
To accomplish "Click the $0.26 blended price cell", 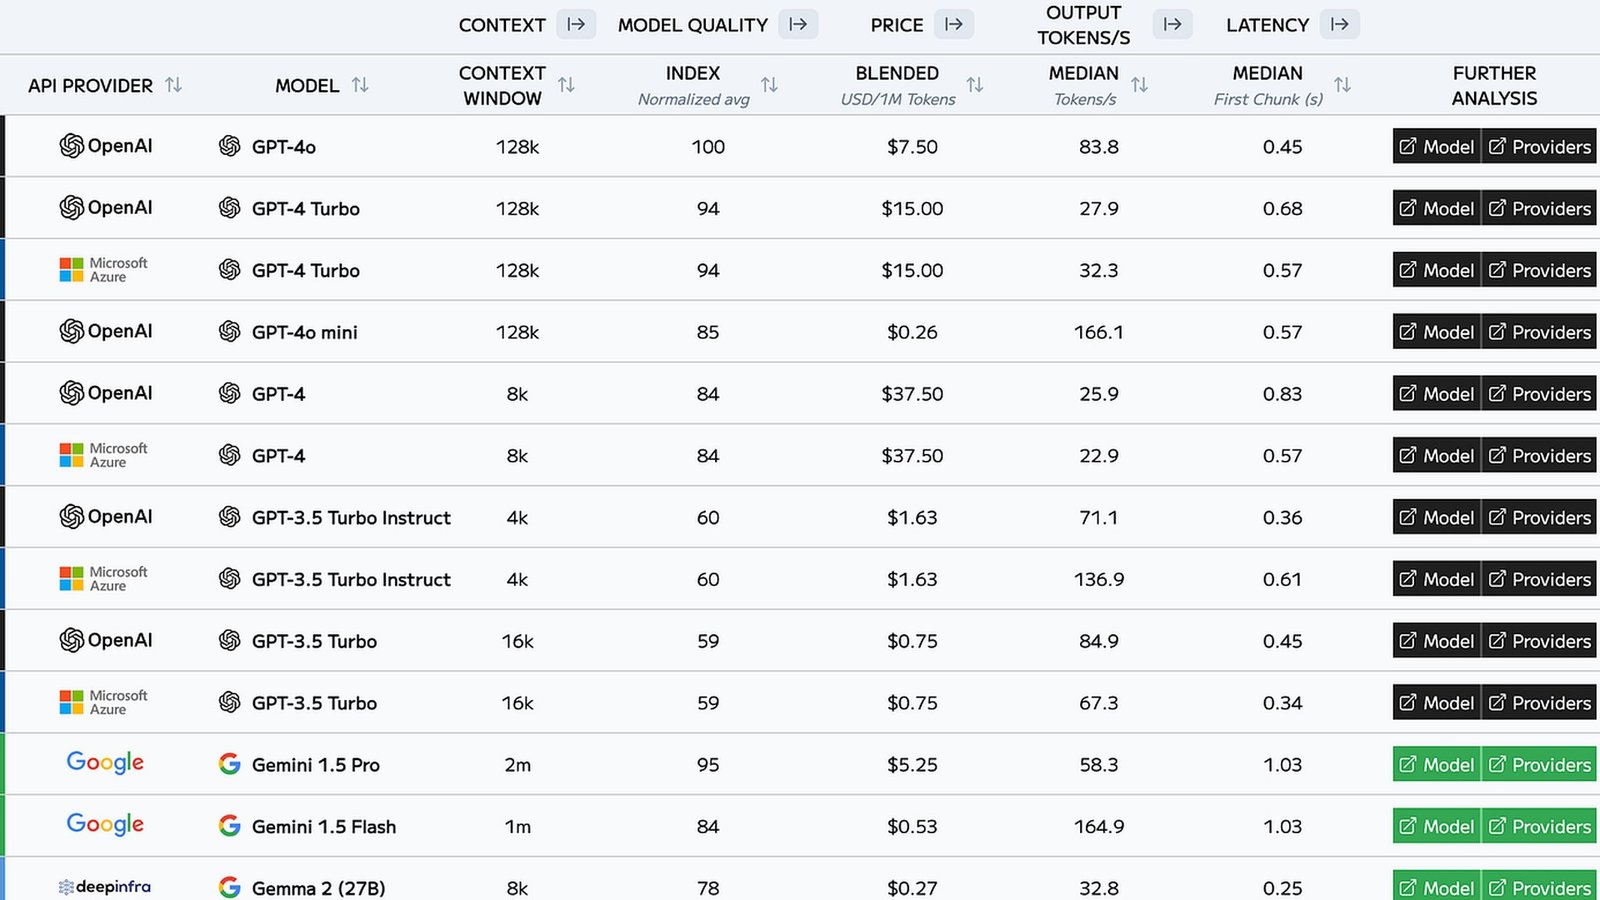I will click(912, 332).
